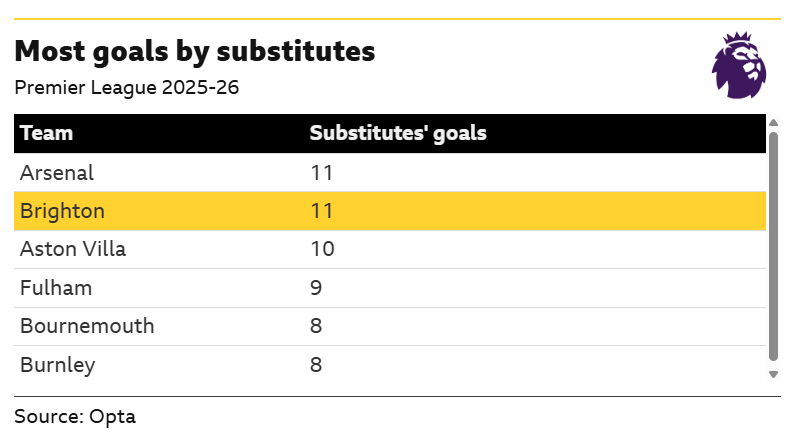Click Aston Villa's goals value of 10
Screen dimensions: 795x445
point(322,249)
